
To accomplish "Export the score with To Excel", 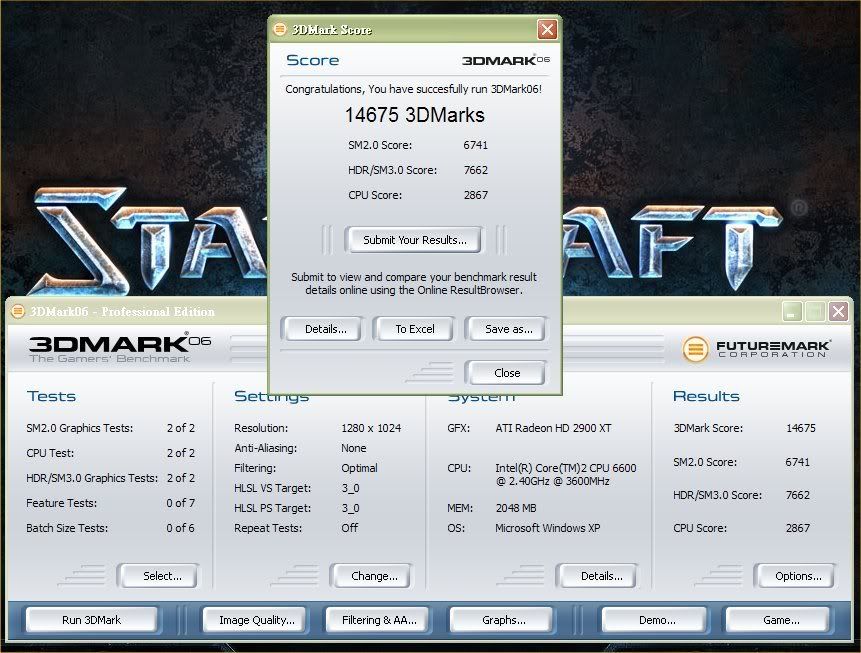I will 415,329.
